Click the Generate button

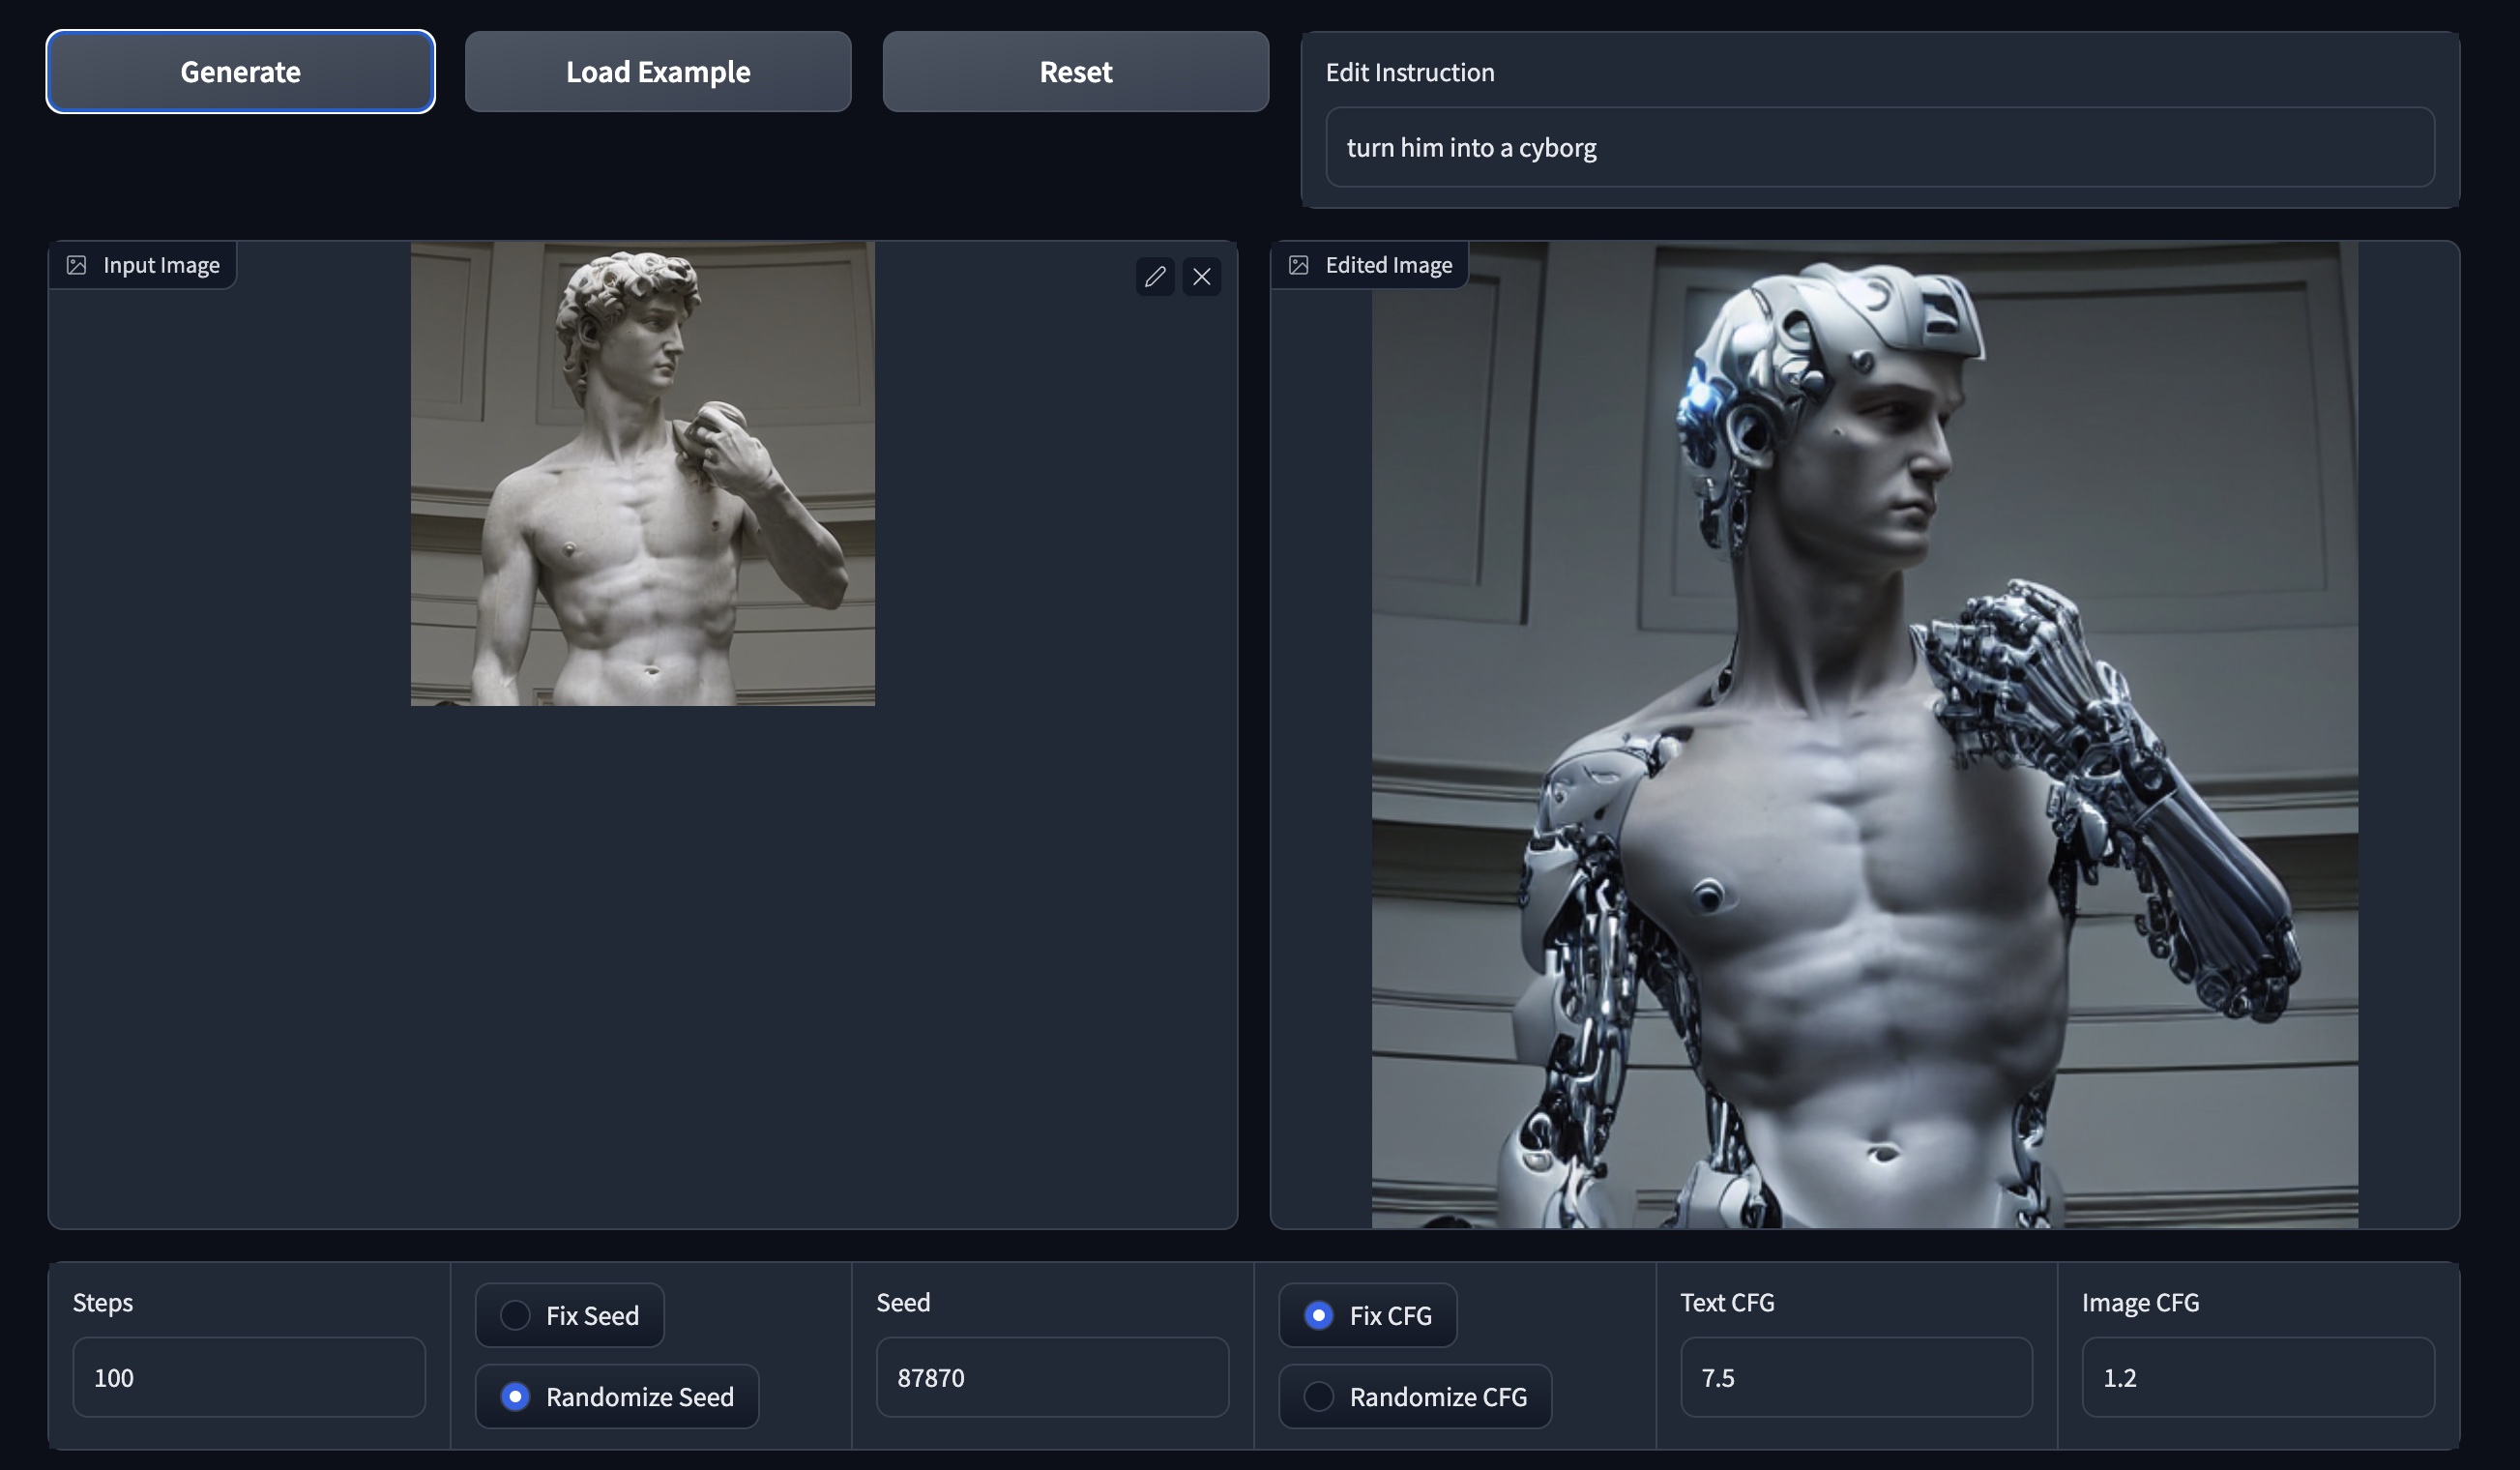click(x=240, y=70)
